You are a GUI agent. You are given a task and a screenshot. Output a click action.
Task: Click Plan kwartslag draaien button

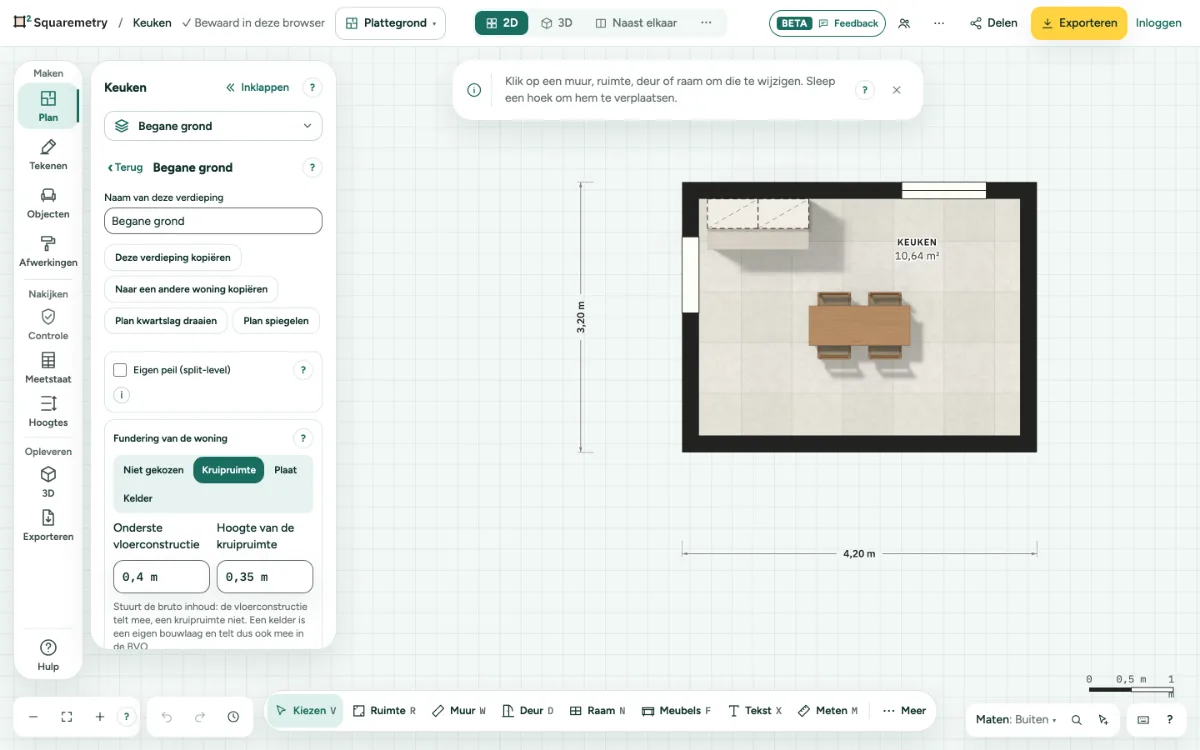[166, 321]
